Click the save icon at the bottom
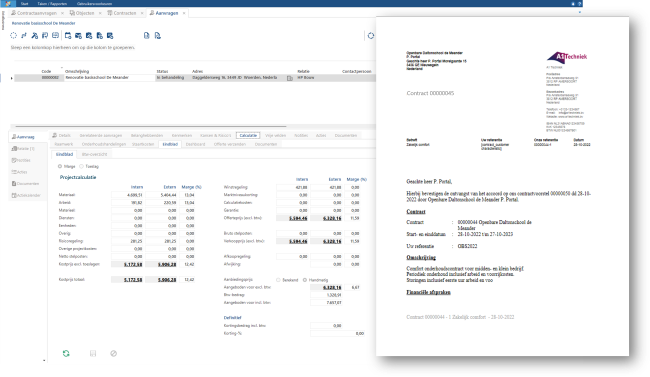 (x=93, y=353)
